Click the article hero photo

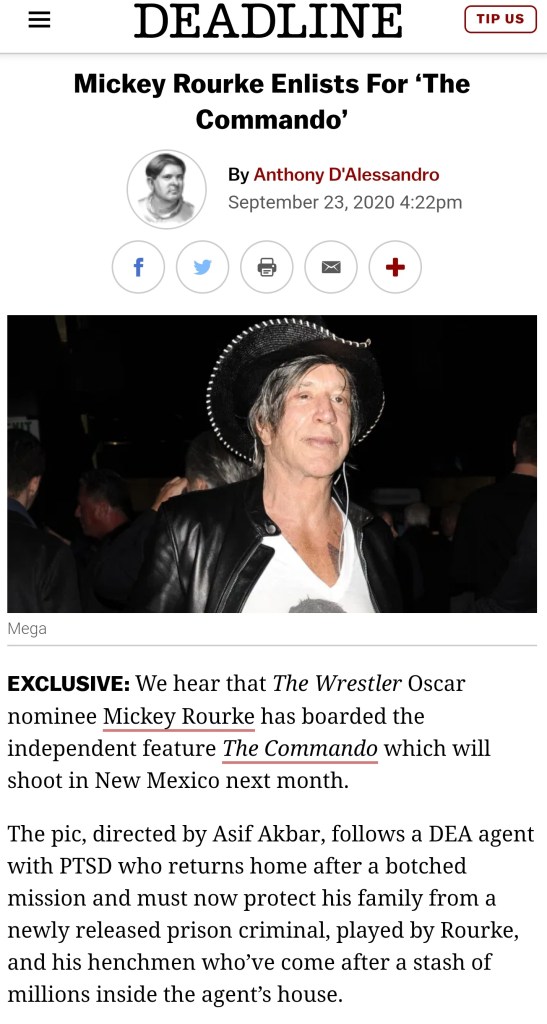pos(272,464)
